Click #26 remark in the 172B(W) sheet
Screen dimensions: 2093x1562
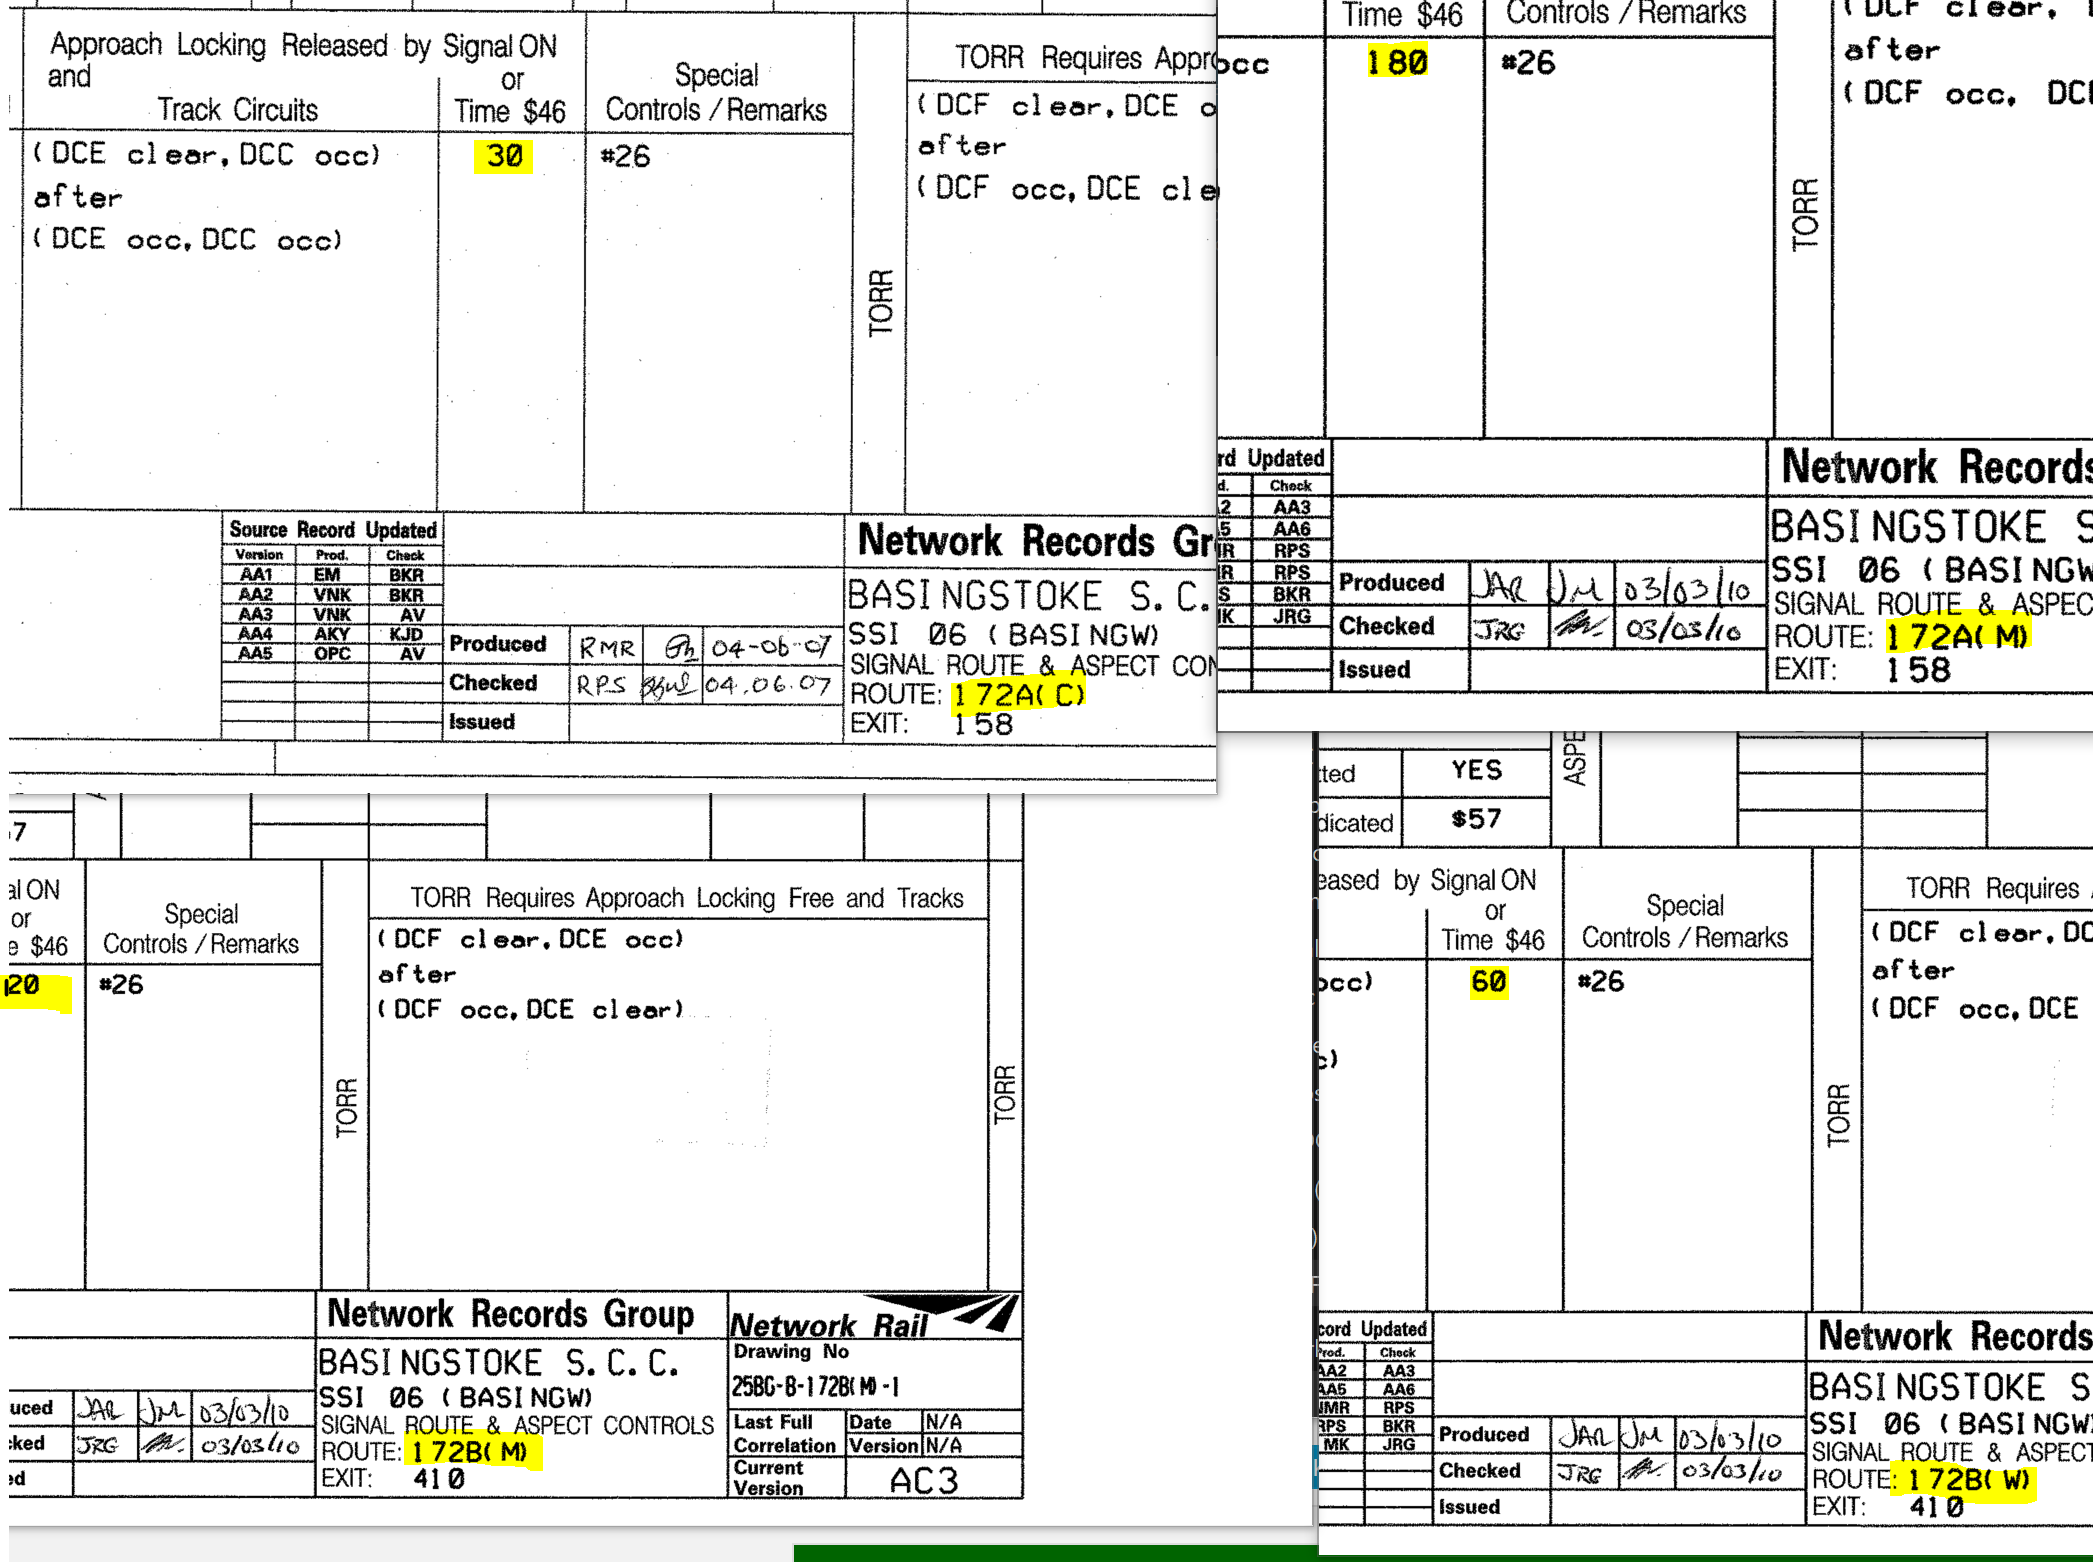(1601, 981)
